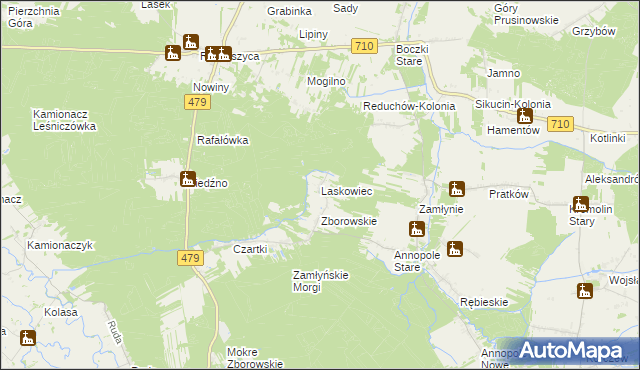The image size is (640, 370).
Task: Select the Kamionacz Leśniczówka label
Action: 64,120
